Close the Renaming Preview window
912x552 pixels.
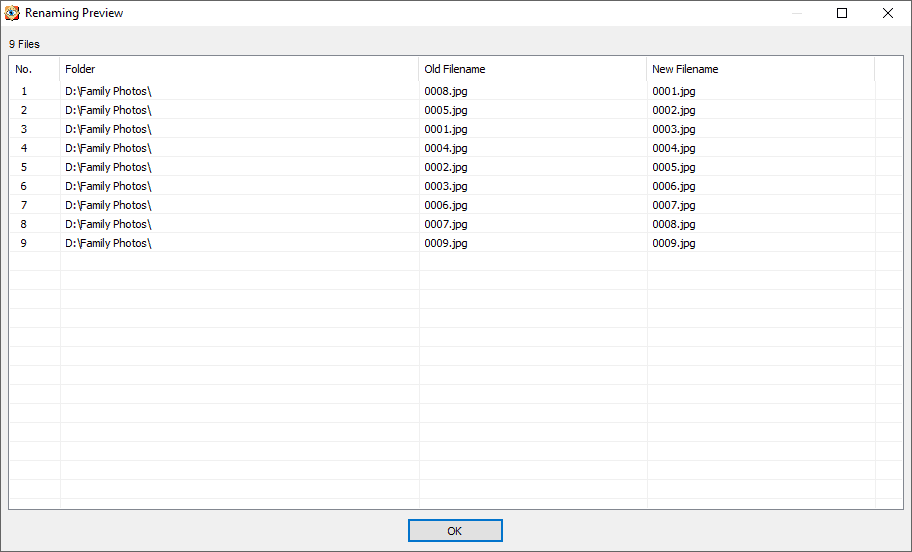[x=888, y=13]
